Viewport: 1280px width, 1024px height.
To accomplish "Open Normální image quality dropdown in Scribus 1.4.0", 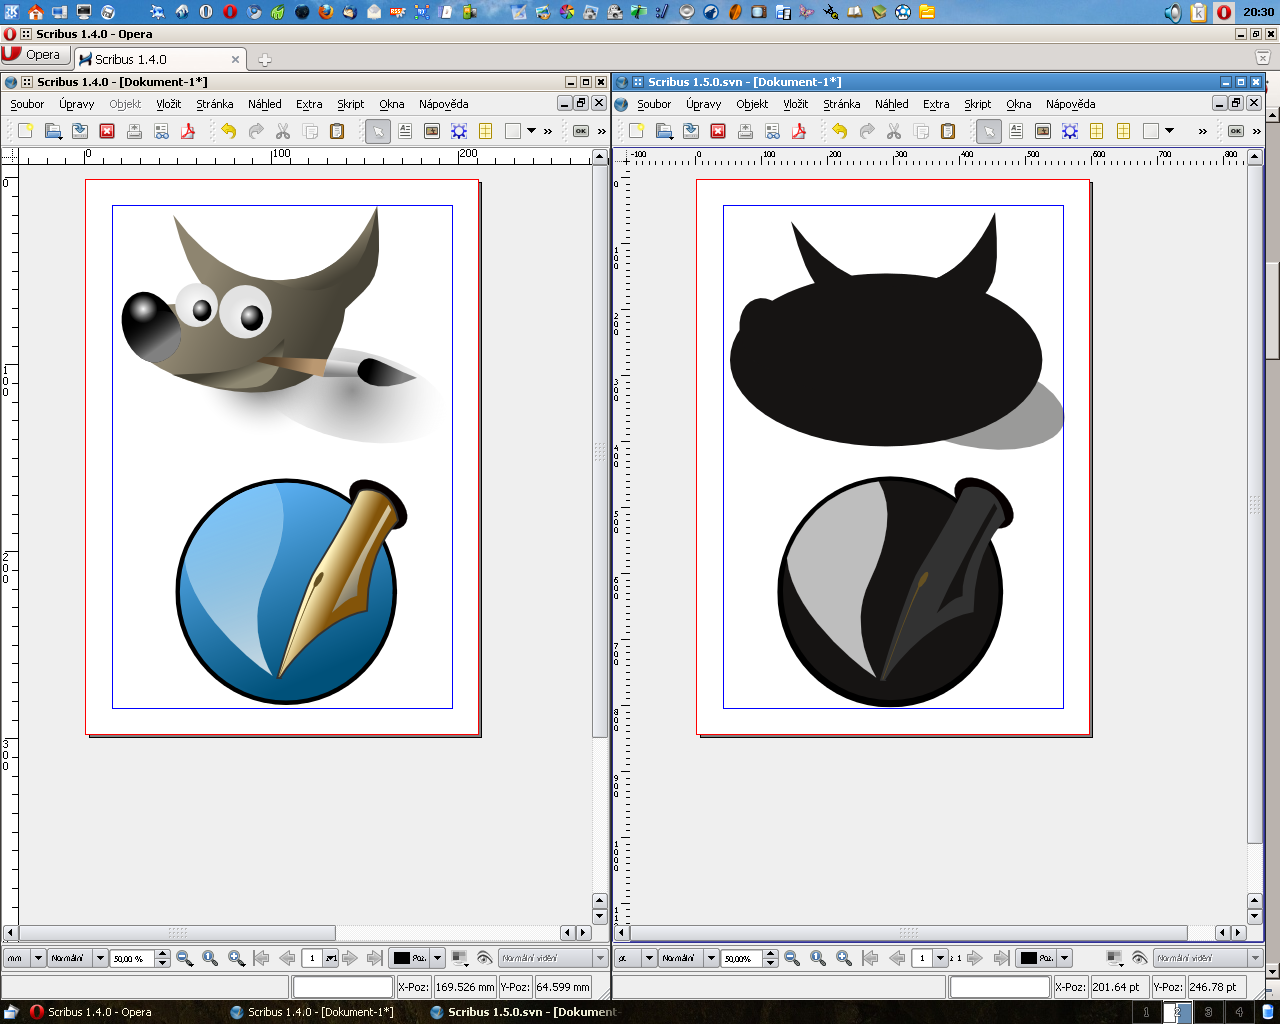I will (x=78, y=958).
